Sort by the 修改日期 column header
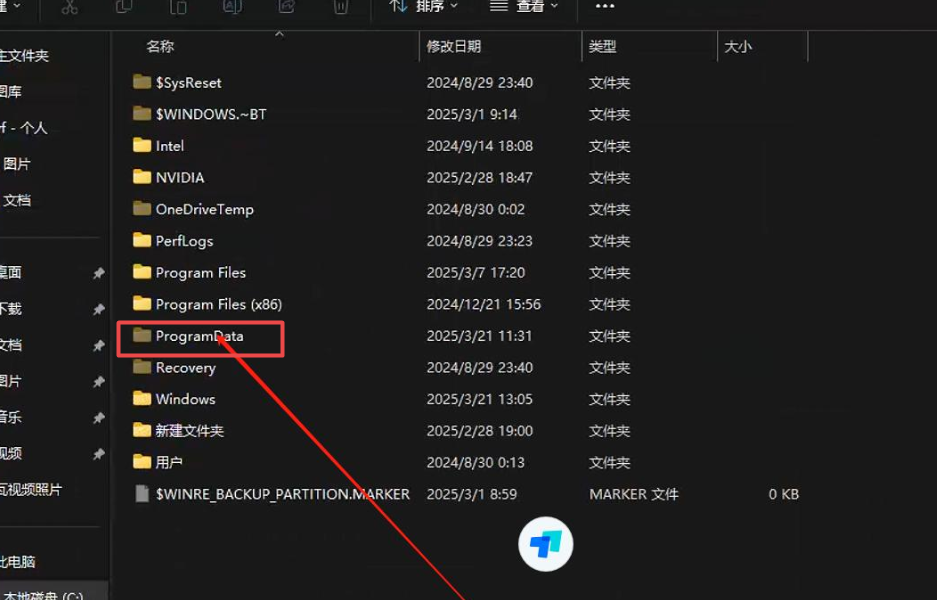Image resolution: width=937 pixels, height=600 pixels. pos(454,46)
